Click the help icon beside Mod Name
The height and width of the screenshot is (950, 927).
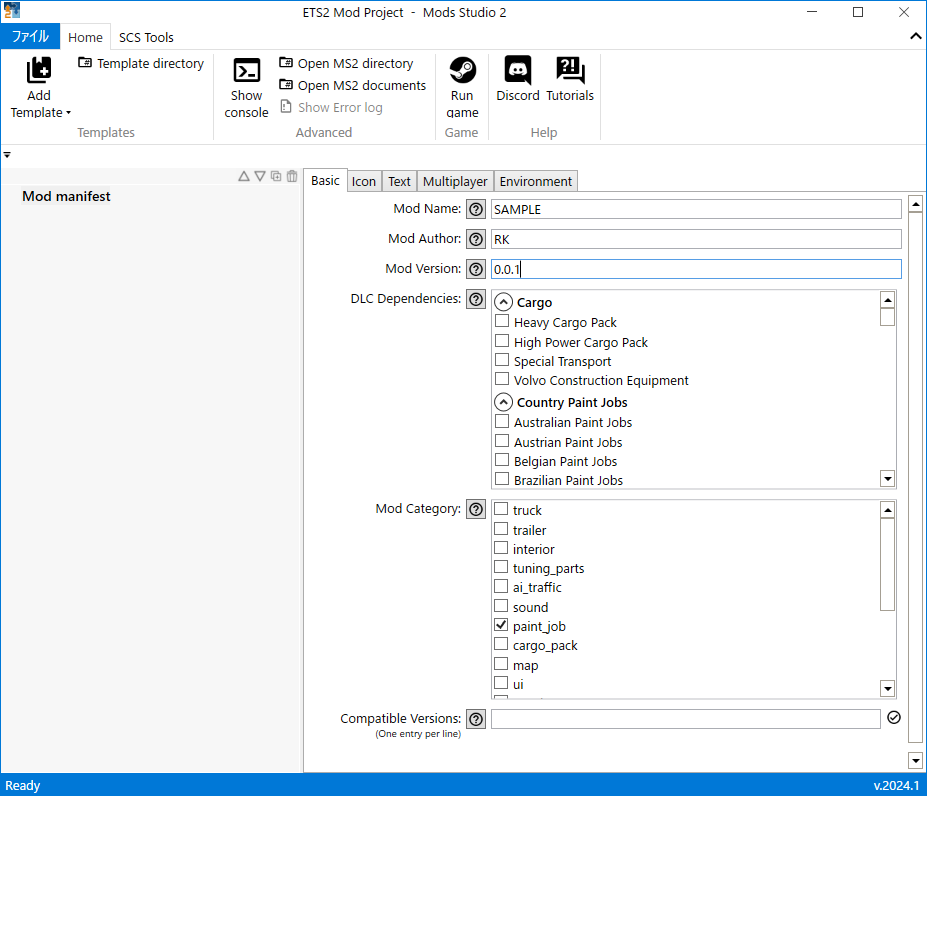tap(476, 210)
